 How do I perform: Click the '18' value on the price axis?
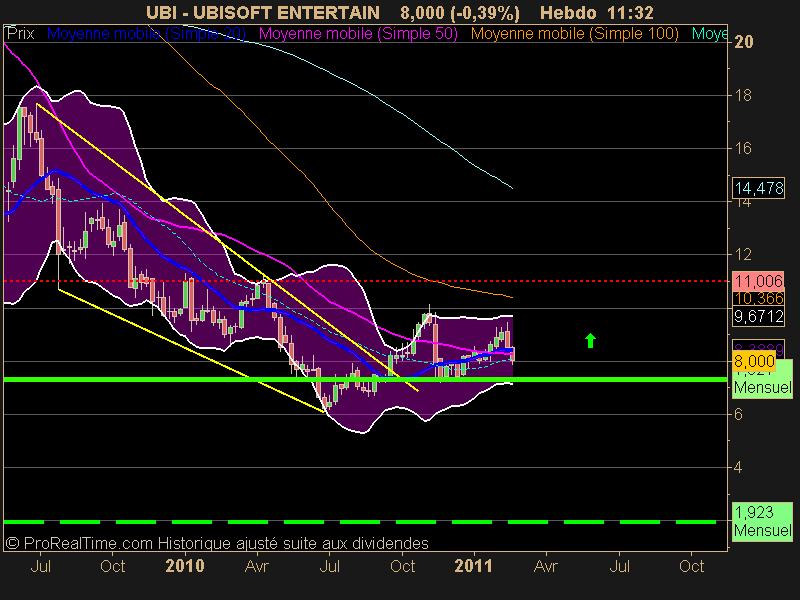coord(743,95)
